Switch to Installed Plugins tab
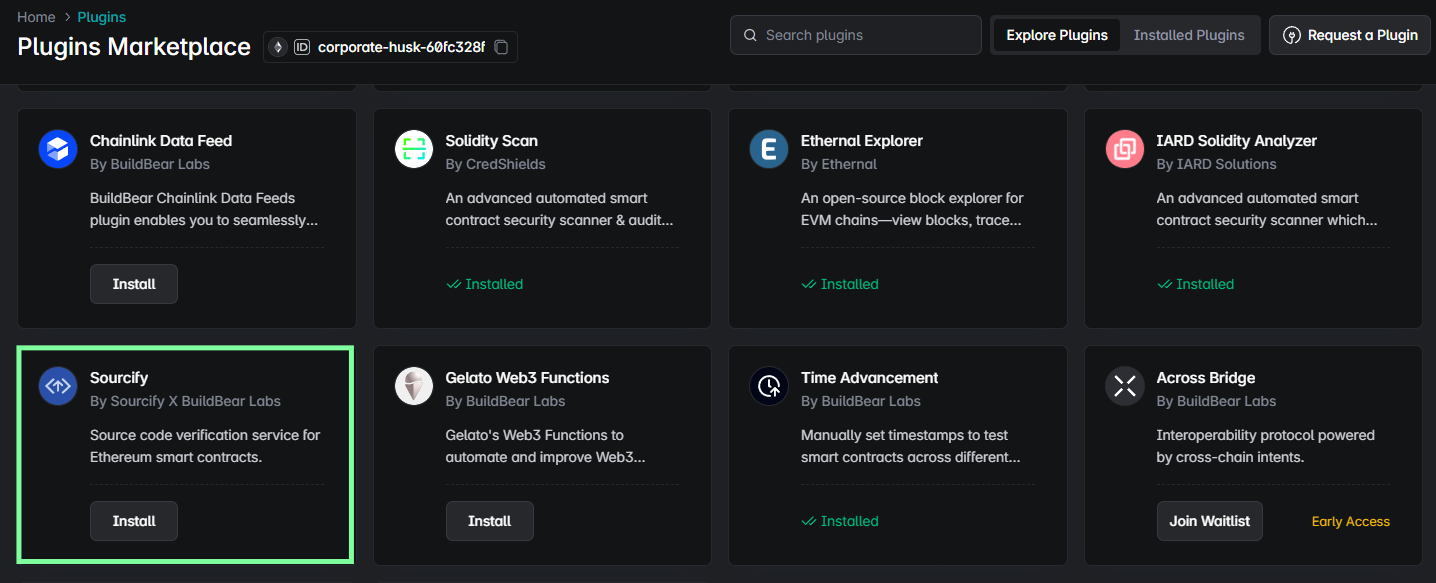This screenshot has width=1436, height=583. [x=1188, y=35]
